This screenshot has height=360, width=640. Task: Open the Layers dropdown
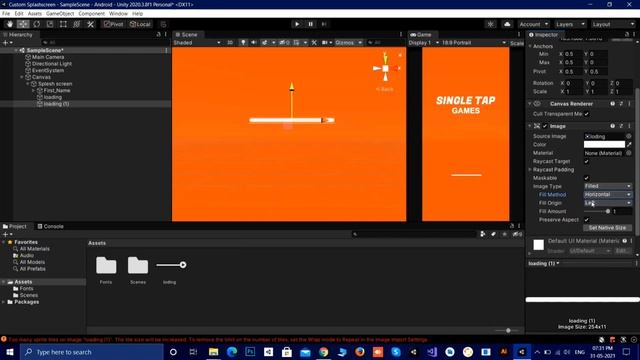(x=570, y=24)
